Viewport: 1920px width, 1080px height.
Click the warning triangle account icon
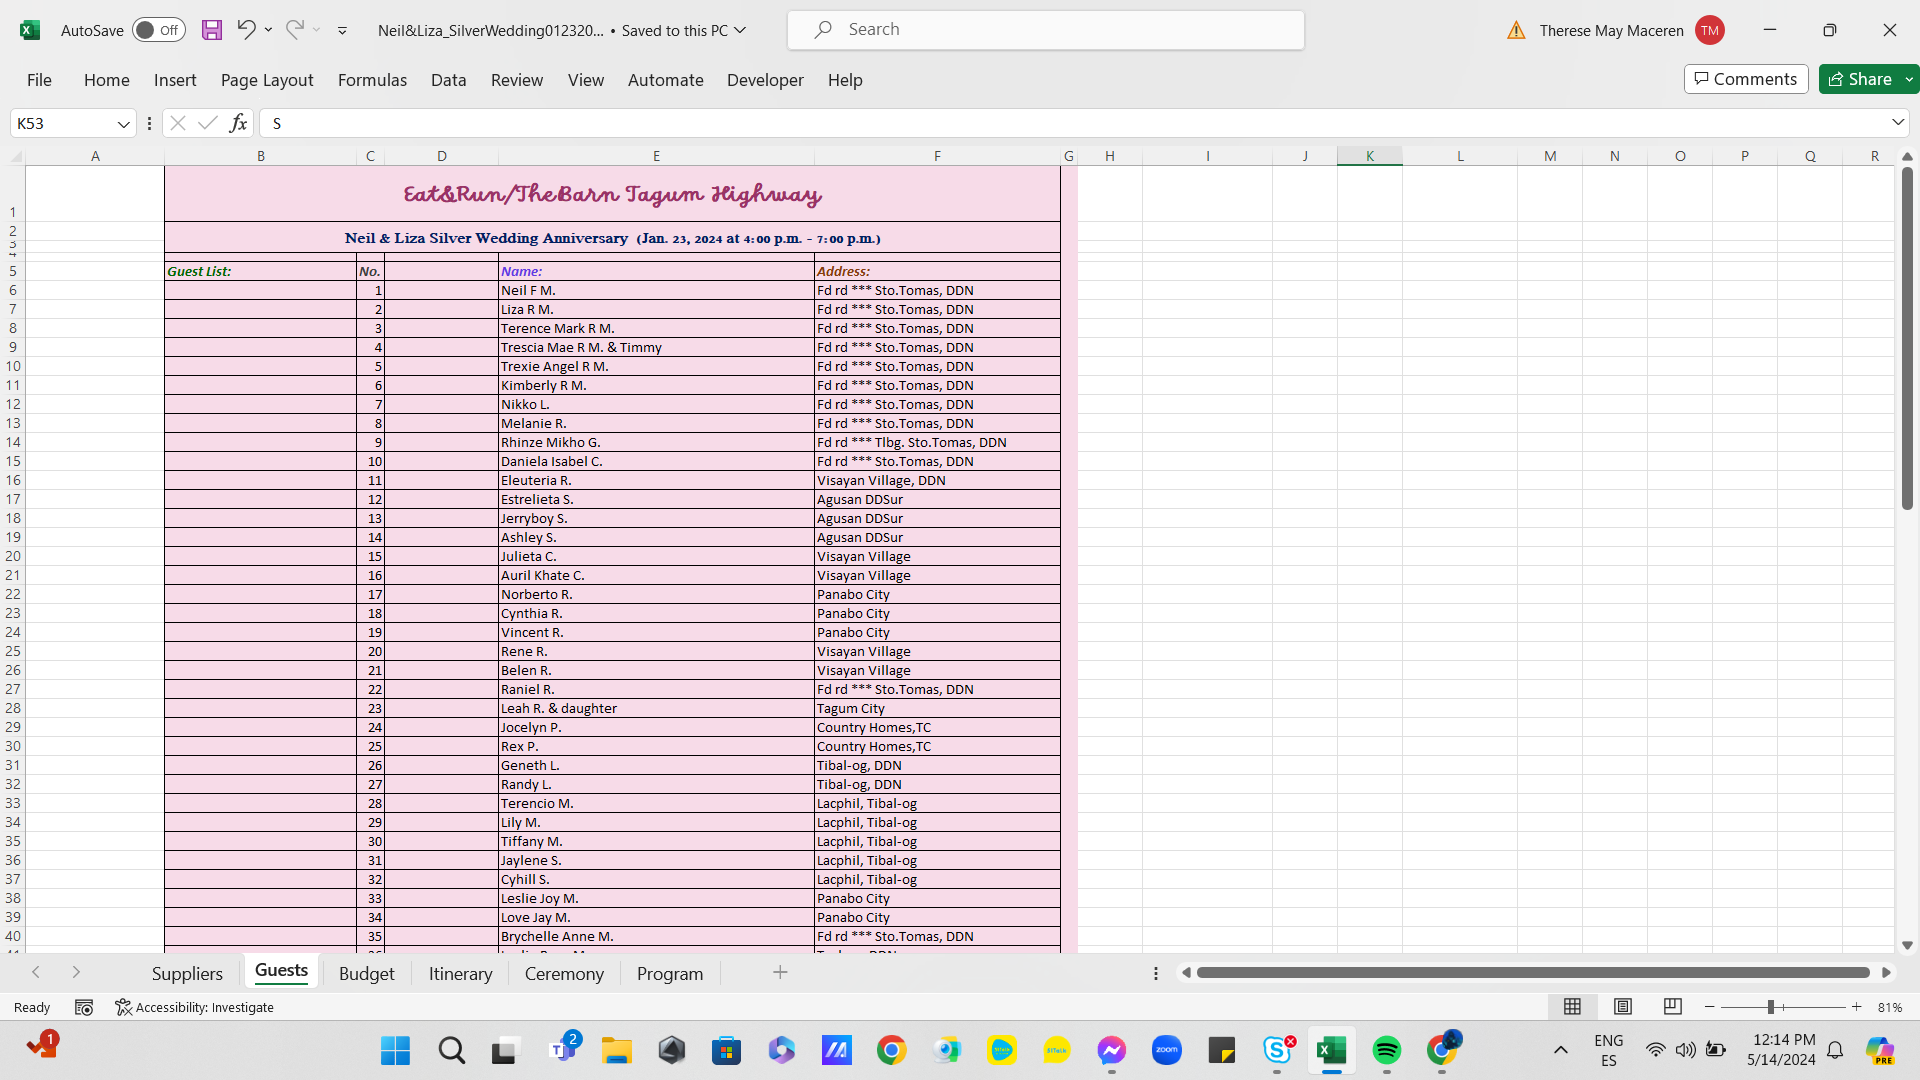1516,30
